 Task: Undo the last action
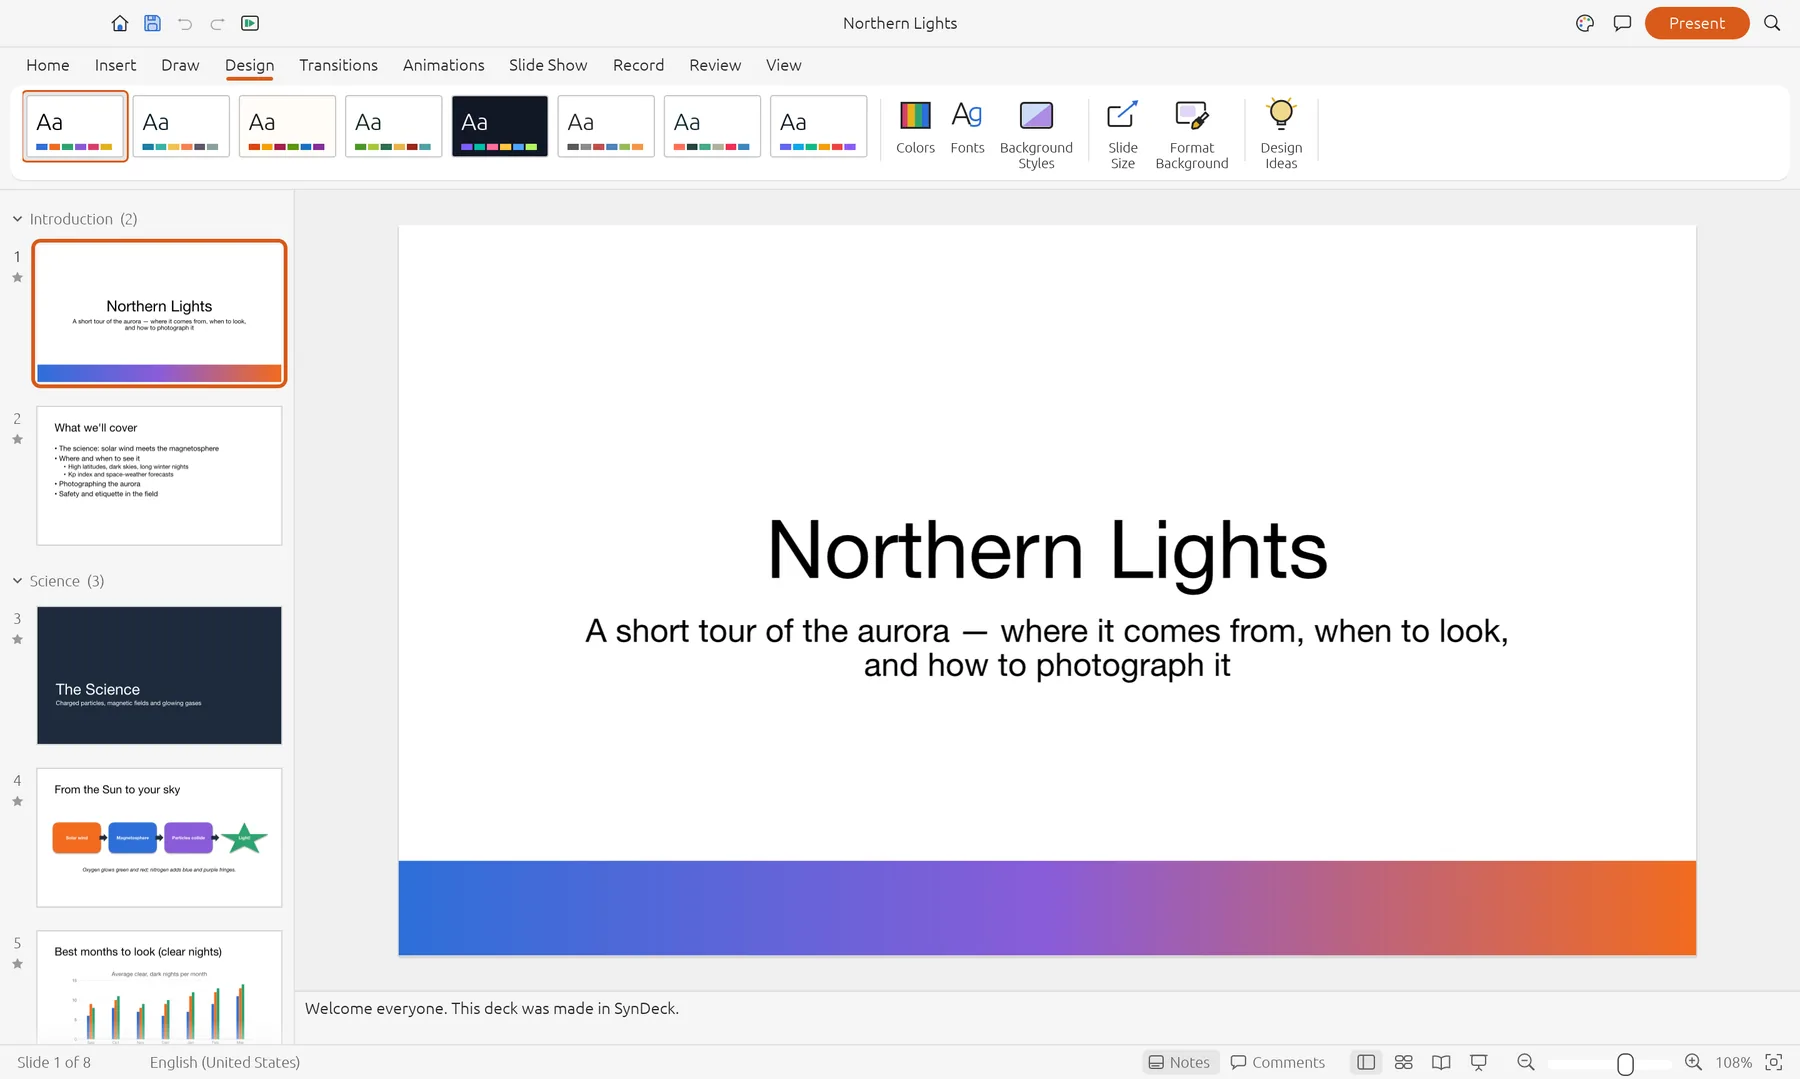point(185,23)
